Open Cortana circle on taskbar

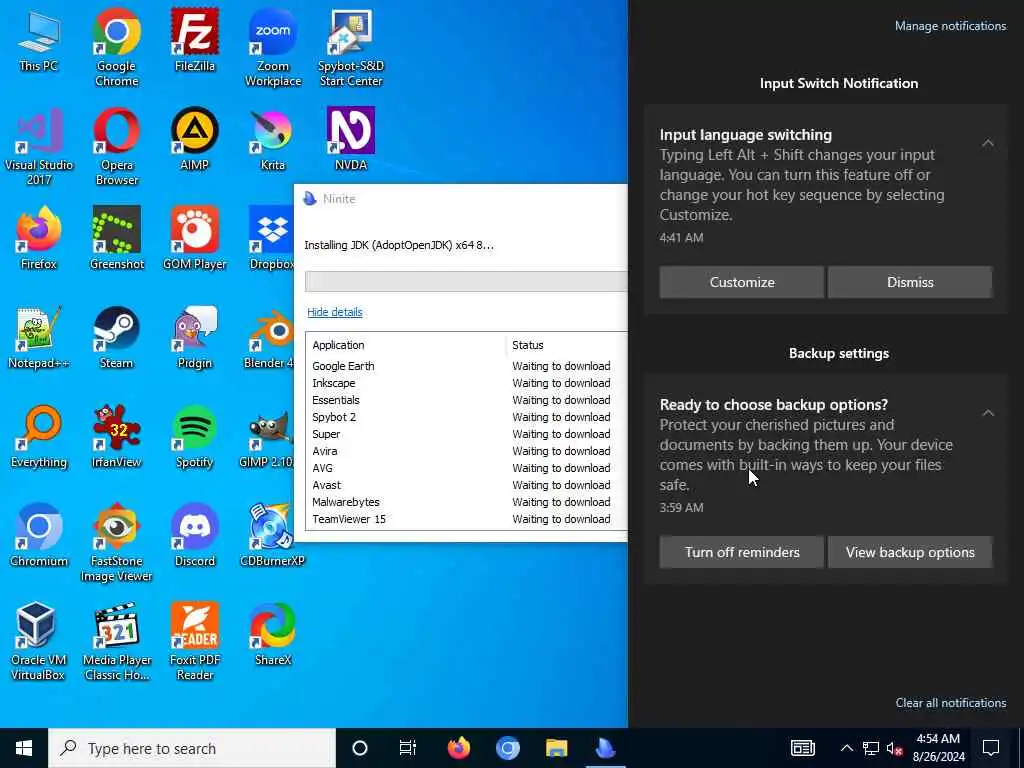[360, 748]
